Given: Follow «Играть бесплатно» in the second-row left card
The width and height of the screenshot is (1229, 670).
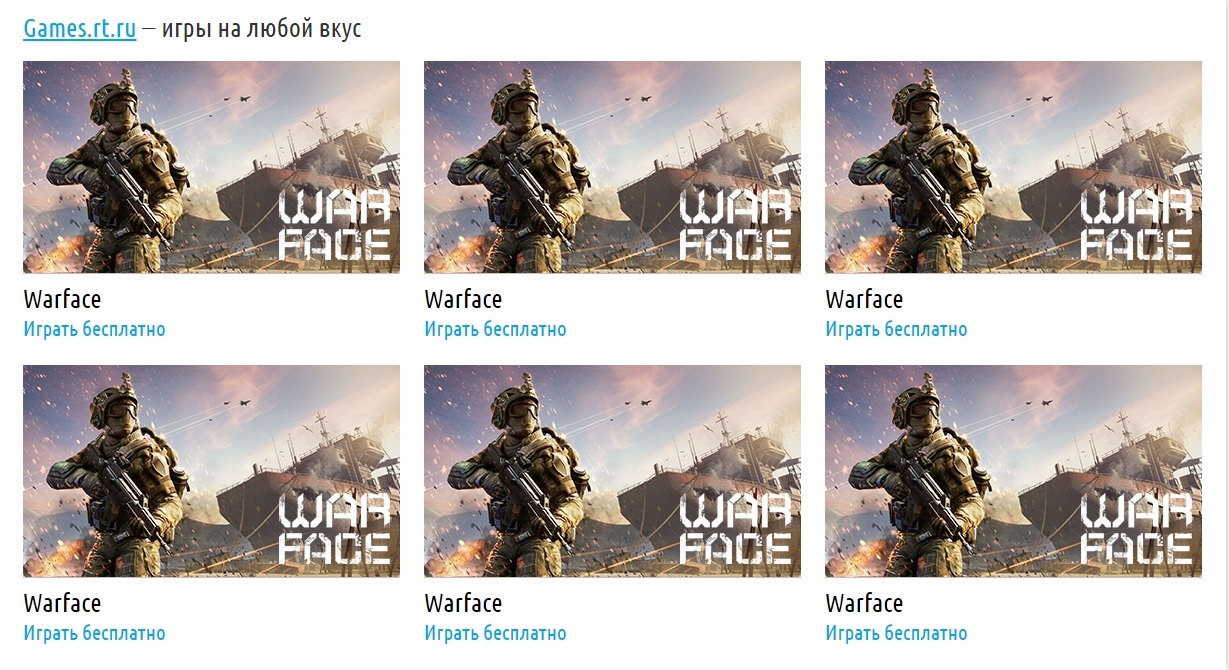Looking at the screenshot, I should click(x=94, y=633).
